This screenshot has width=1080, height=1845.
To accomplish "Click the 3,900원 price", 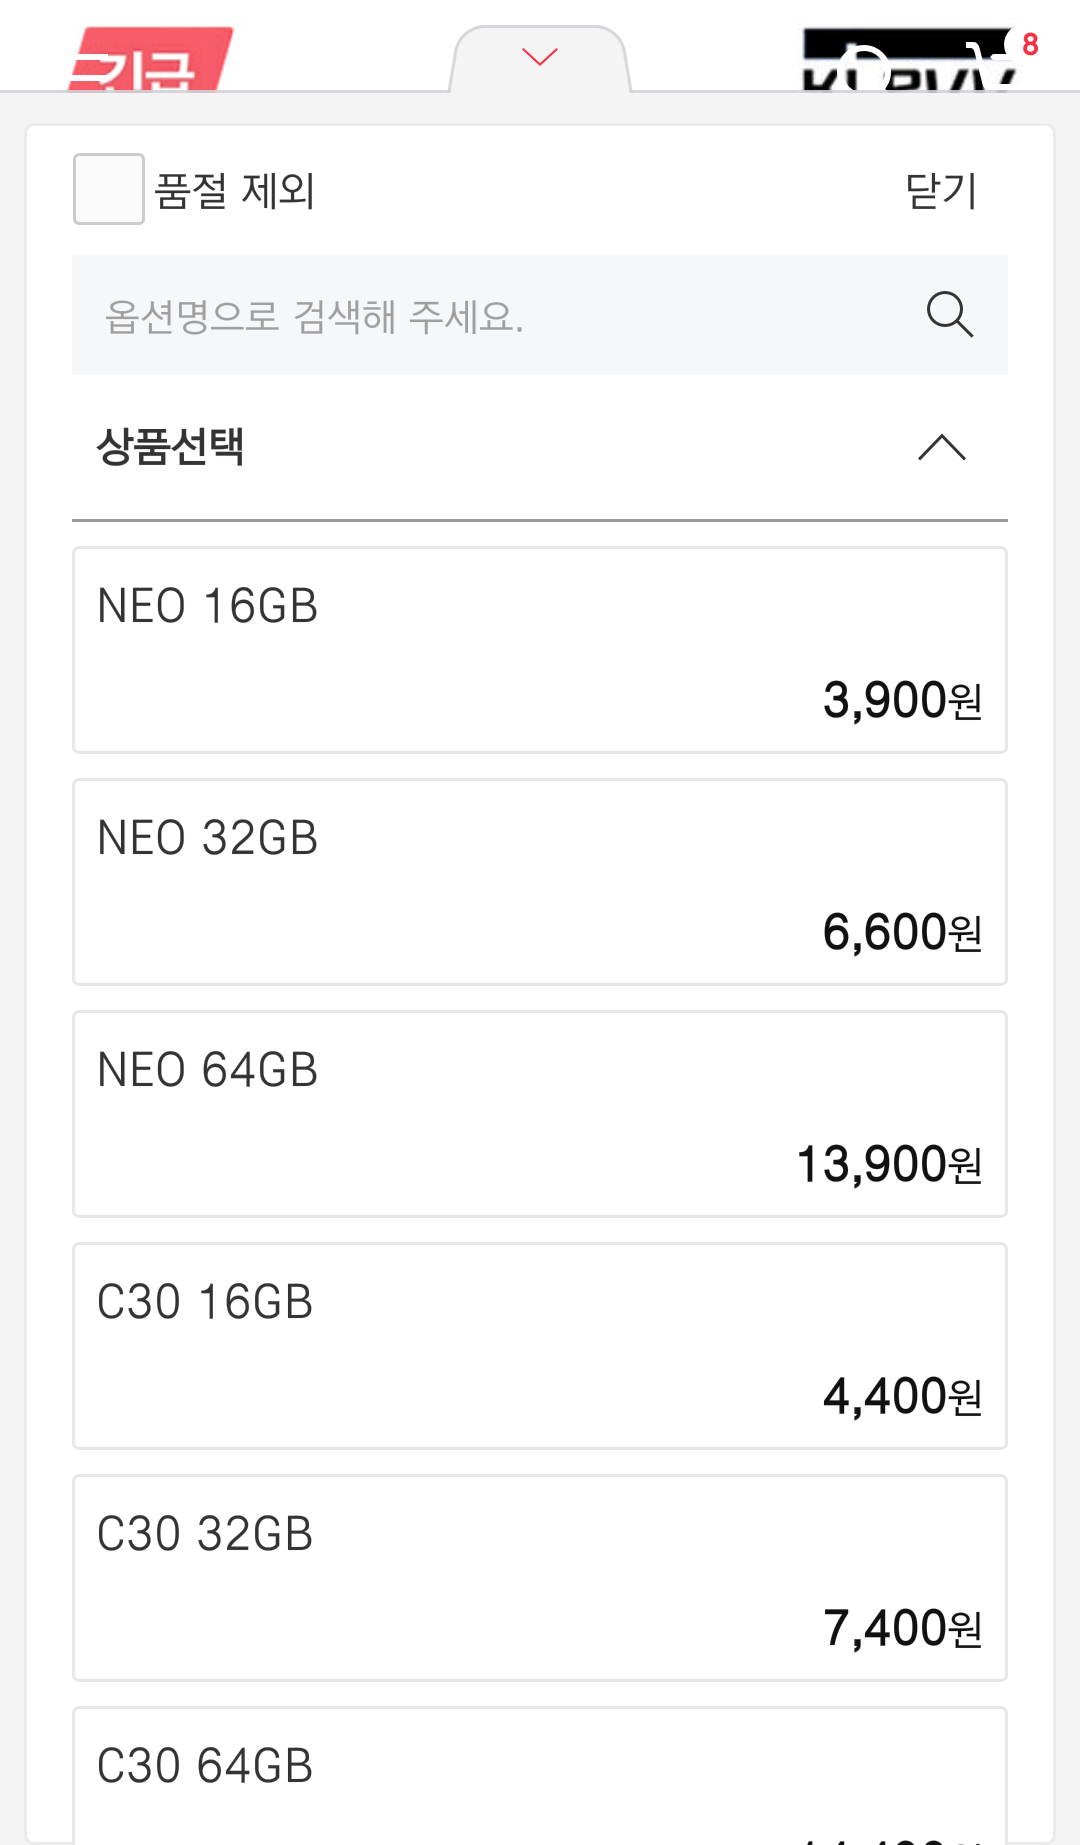I will (x=901, y=700).
